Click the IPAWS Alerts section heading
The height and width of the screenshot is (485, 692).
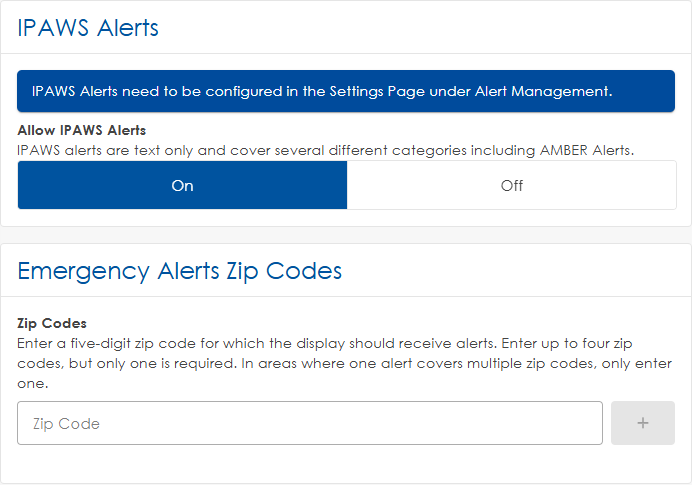[88, 27]
